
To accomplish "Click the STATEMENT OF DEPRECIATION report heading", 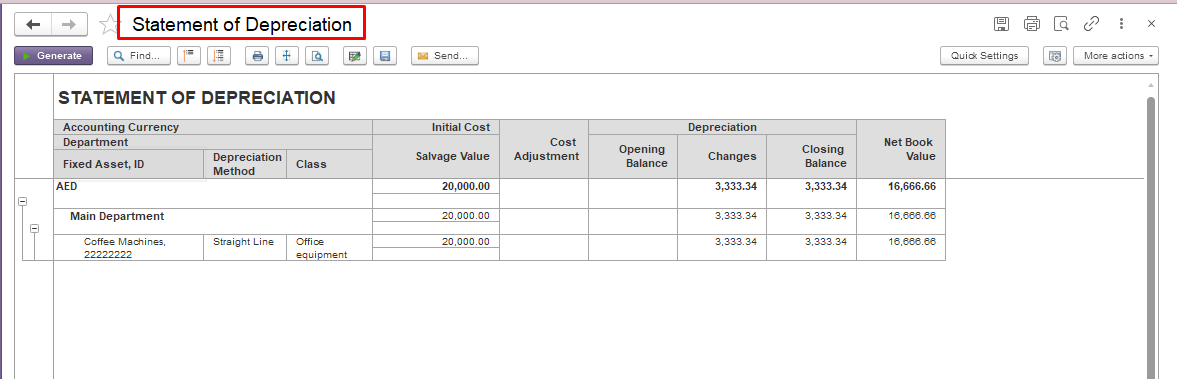I will (197, 98).
